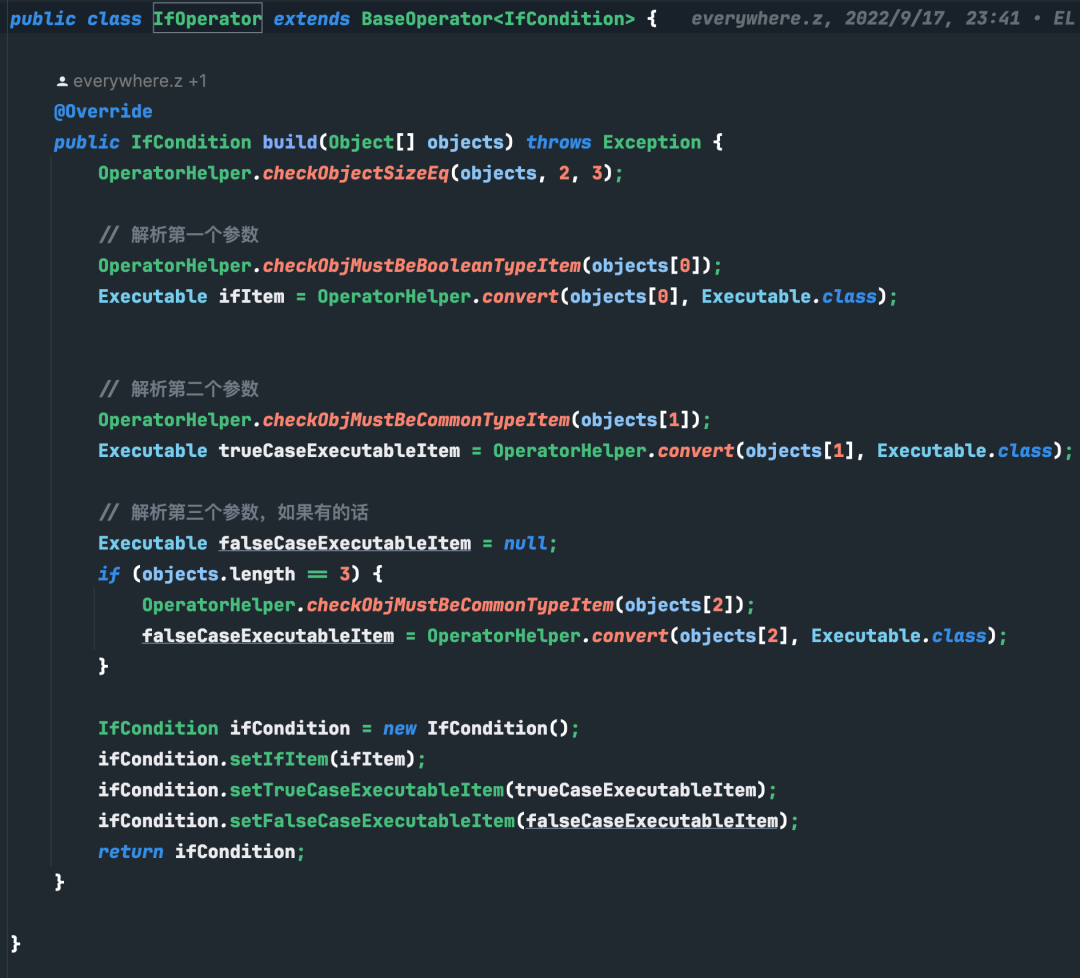Click the BaseOperator superclass name
The width and height of the screenshot is (1080, 978).
[x=427, y=19]
